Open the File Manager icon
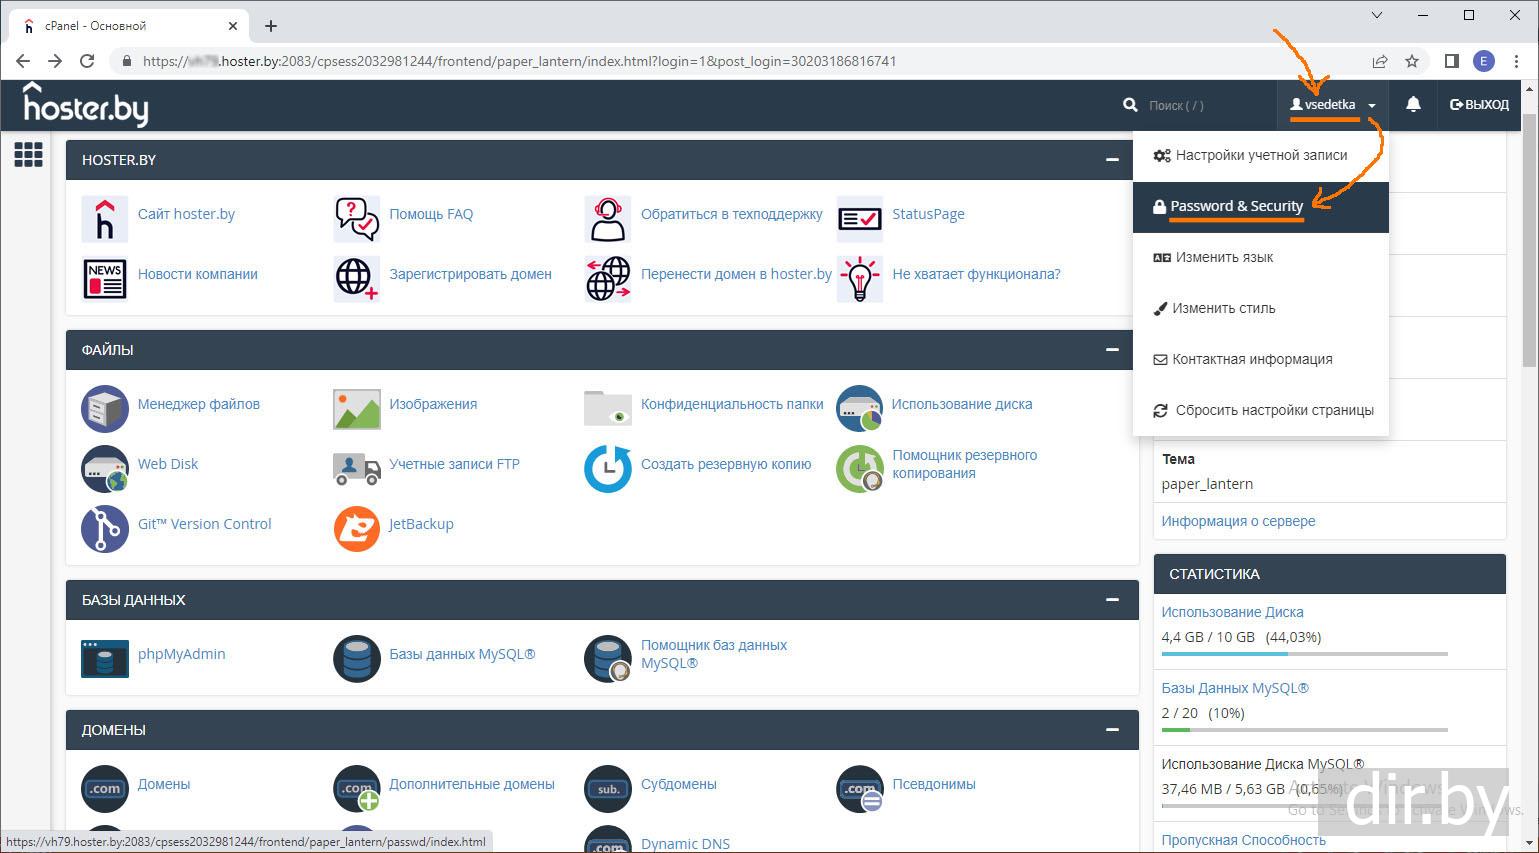Image resolution: width=1539 pixels, height=853 pixels. pos(105,405)
